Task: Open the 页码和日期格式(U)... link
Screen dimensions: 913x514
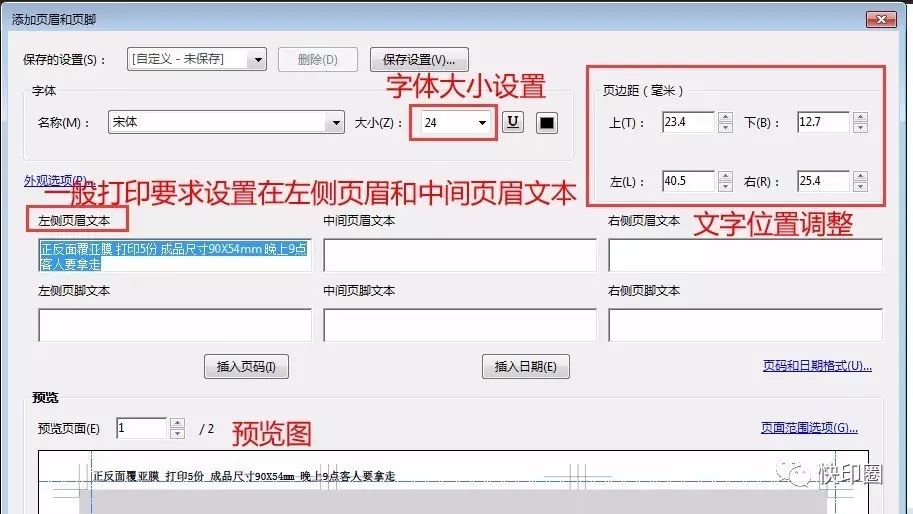Action: [817, 366]
